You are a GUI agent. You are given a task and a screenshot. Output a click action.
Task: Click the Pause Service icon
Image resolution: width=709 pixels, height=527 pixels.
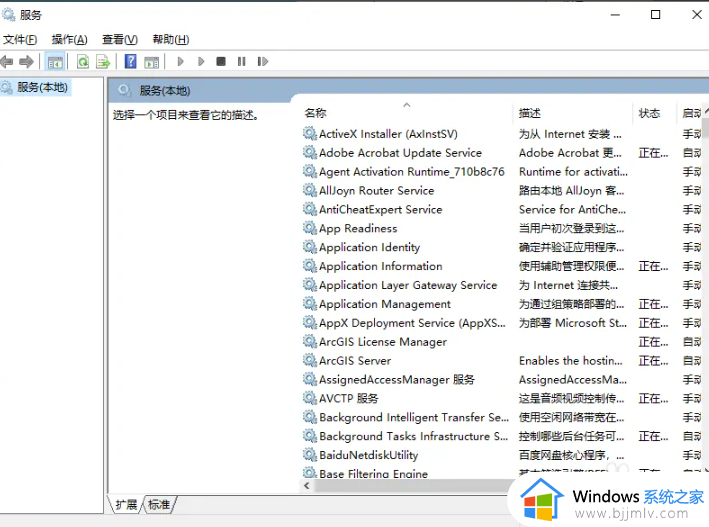[241, 61]
